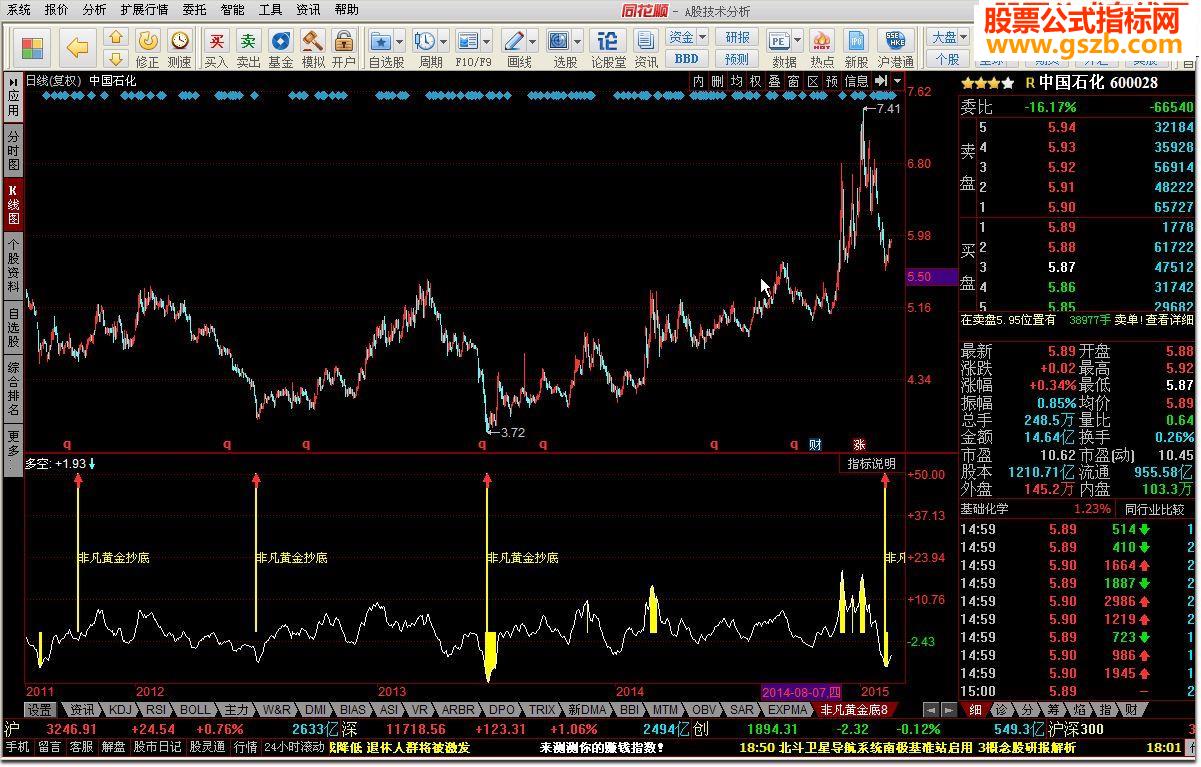Click the 同行业比较 industry comparison link
The image size is (1201, 767).
click(1153, 509)
